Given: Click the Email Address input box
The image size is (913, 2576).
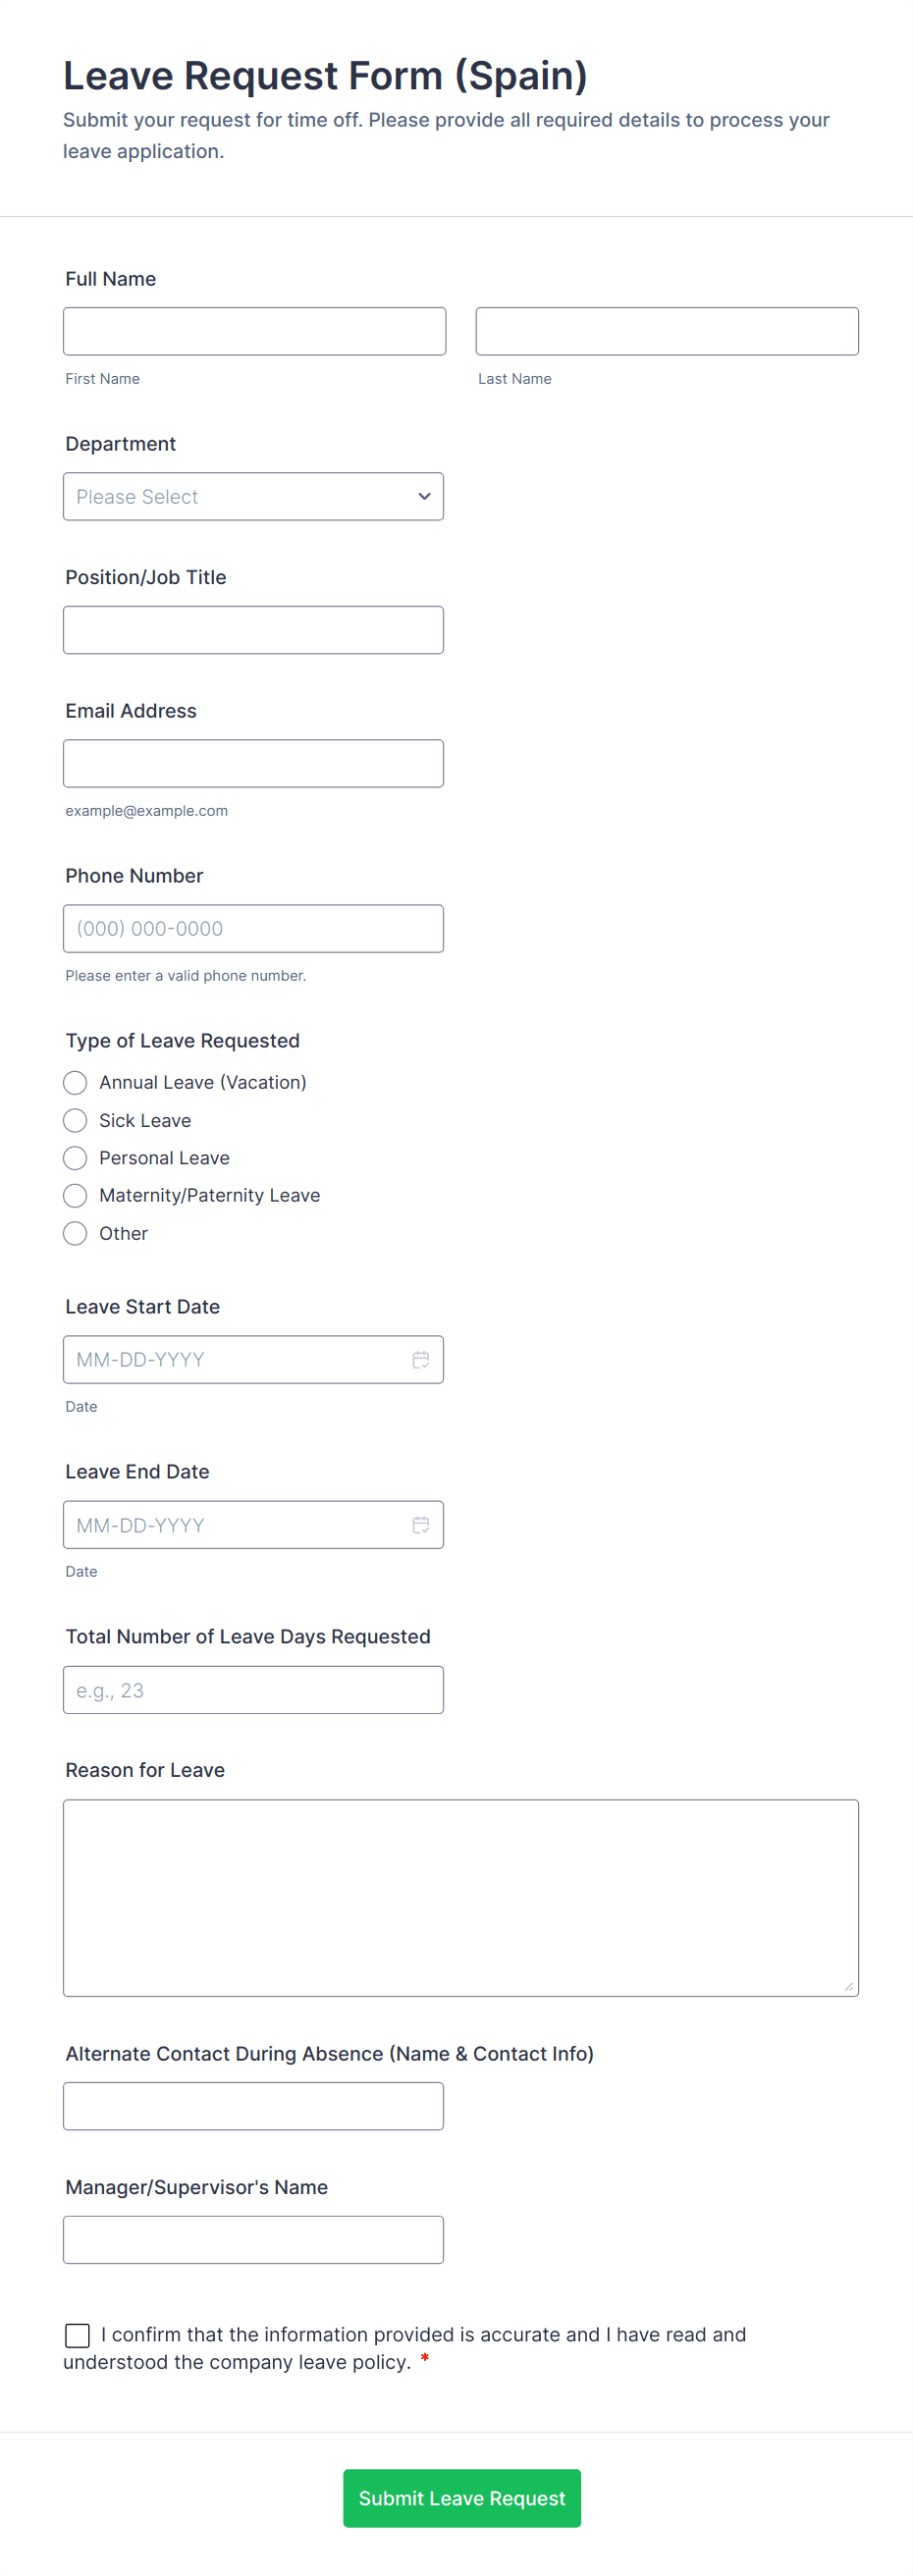Looking at the screenshot, I should point(253,763).
